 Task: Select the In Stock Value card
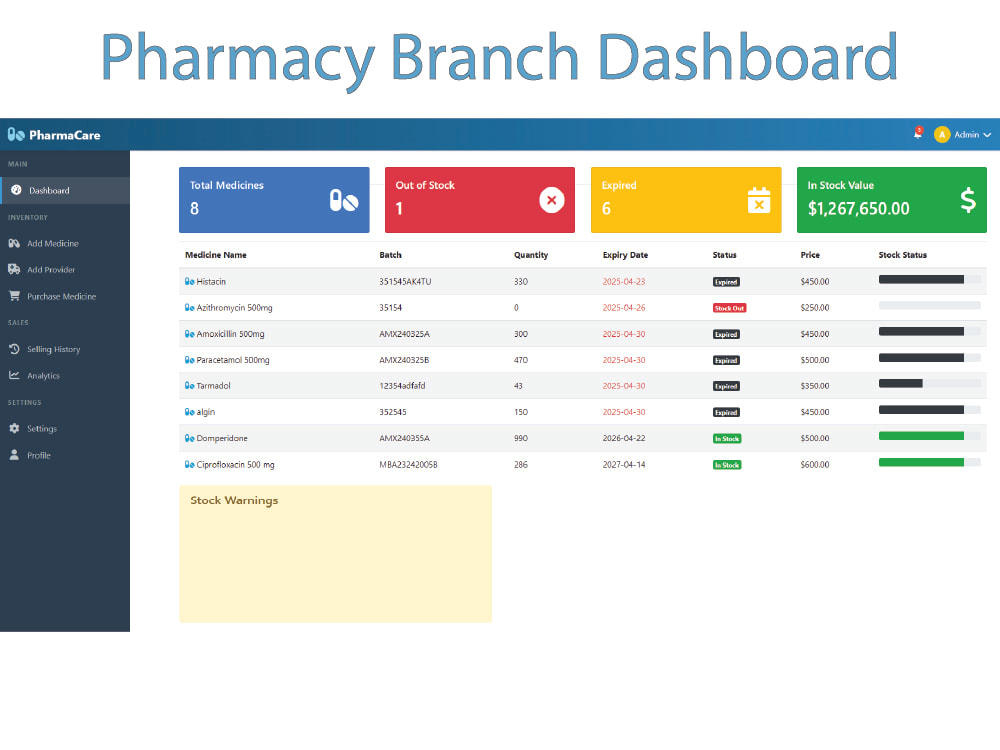[892, 200]
